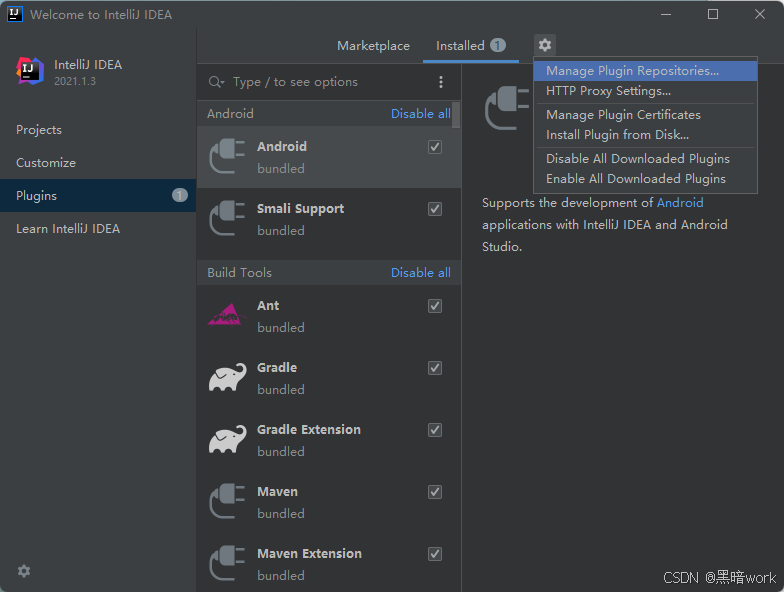The image size is (784, 592).
Task: Toggle the Smali Support checkbox
Action: [x=435, y=209]
